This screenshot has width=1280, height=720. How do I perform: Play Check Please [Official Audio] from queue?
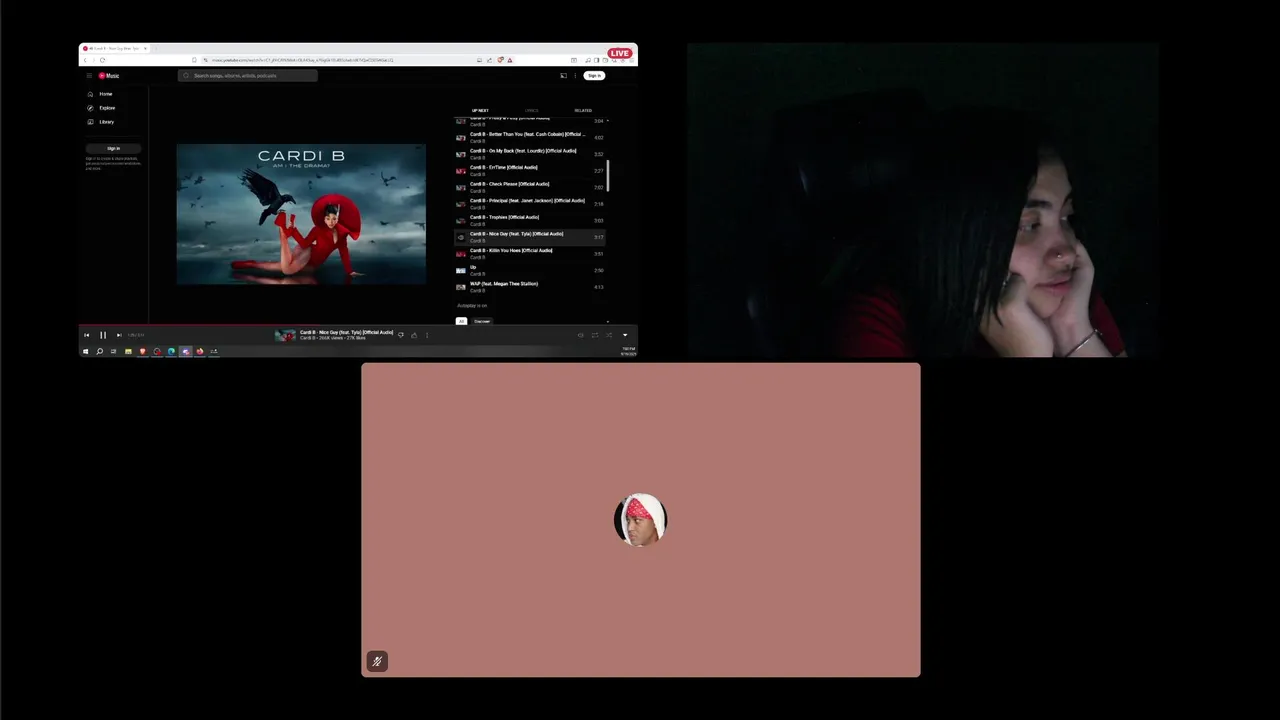(529, 187)
